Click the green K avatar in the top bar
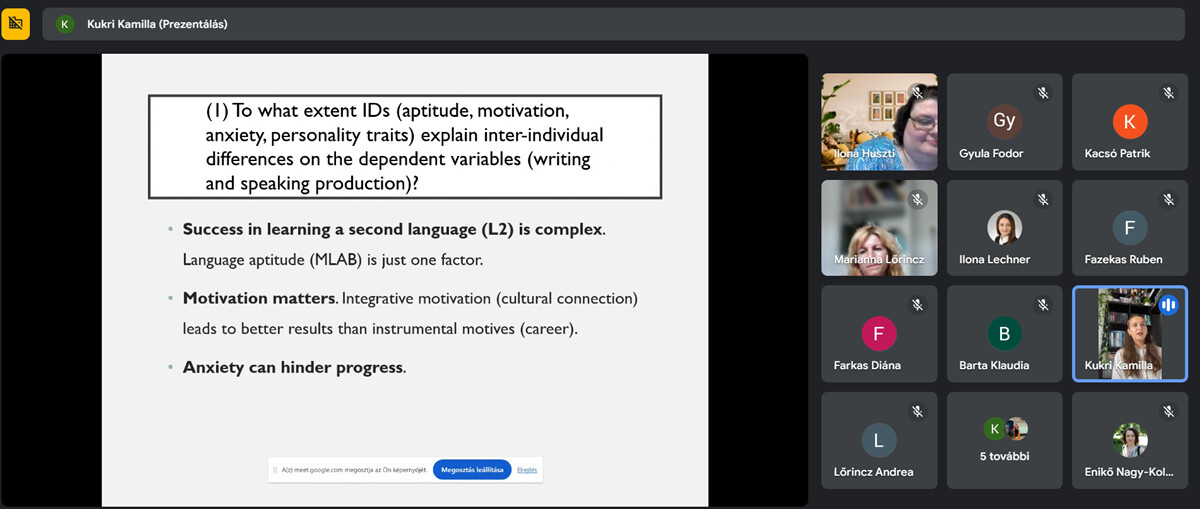 (65, 24)
